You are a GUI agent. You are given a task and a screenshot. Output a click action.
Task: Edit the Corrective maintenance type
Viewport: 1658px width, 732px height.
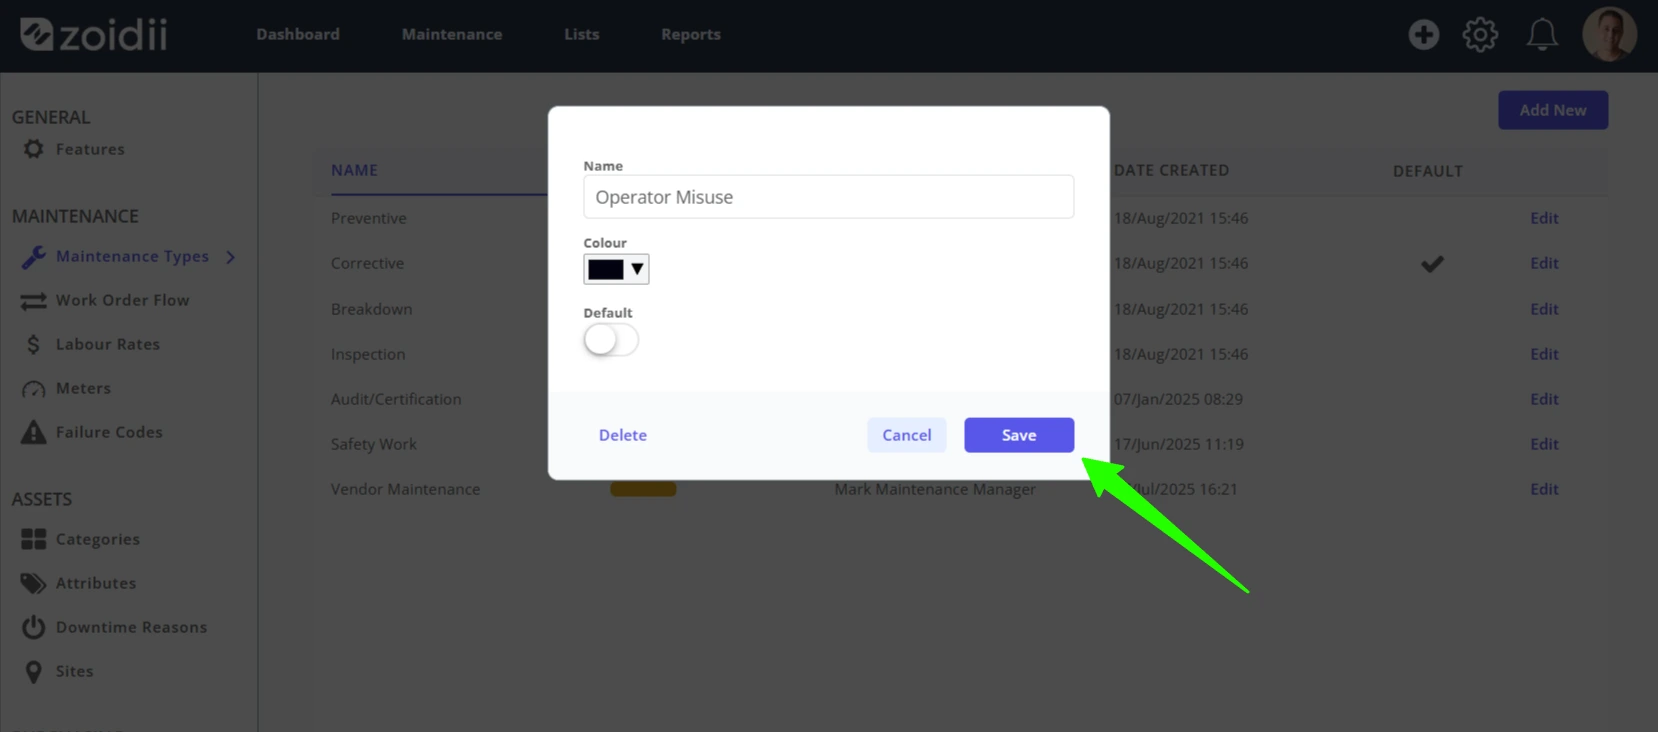(x=1544, y=263)
